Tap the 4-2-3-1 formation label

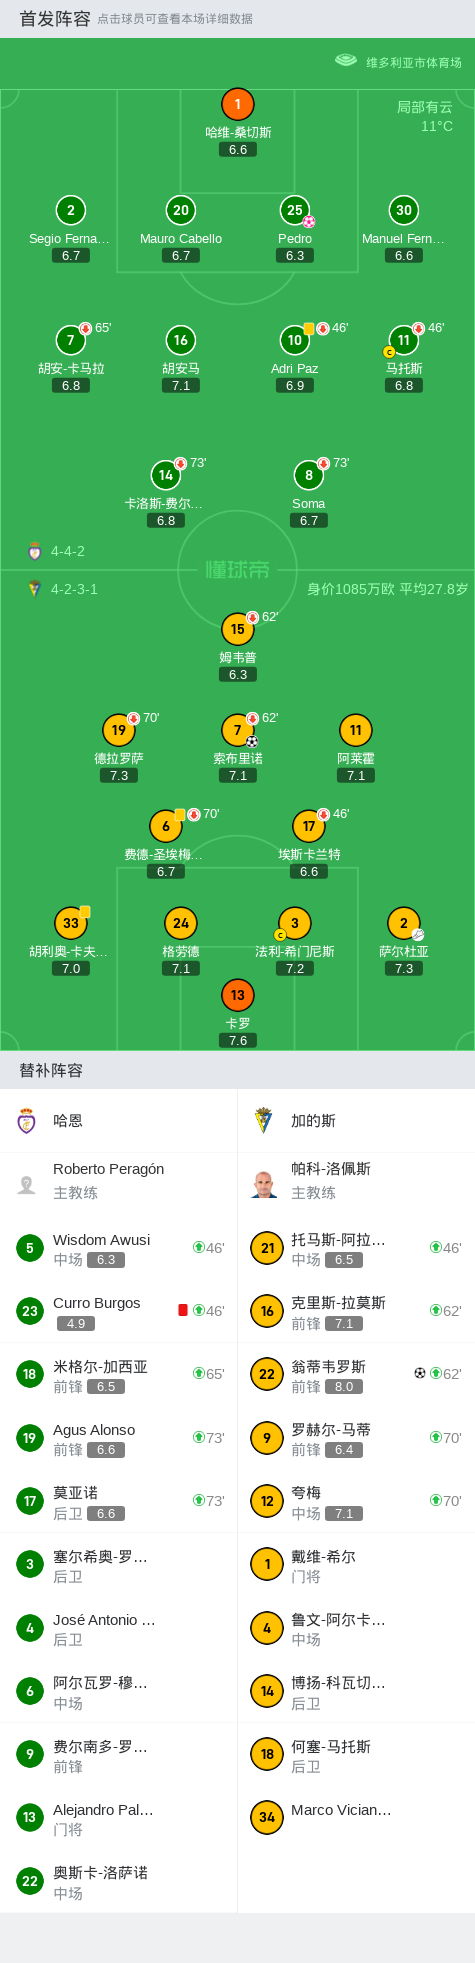click(x=74, y=589)
